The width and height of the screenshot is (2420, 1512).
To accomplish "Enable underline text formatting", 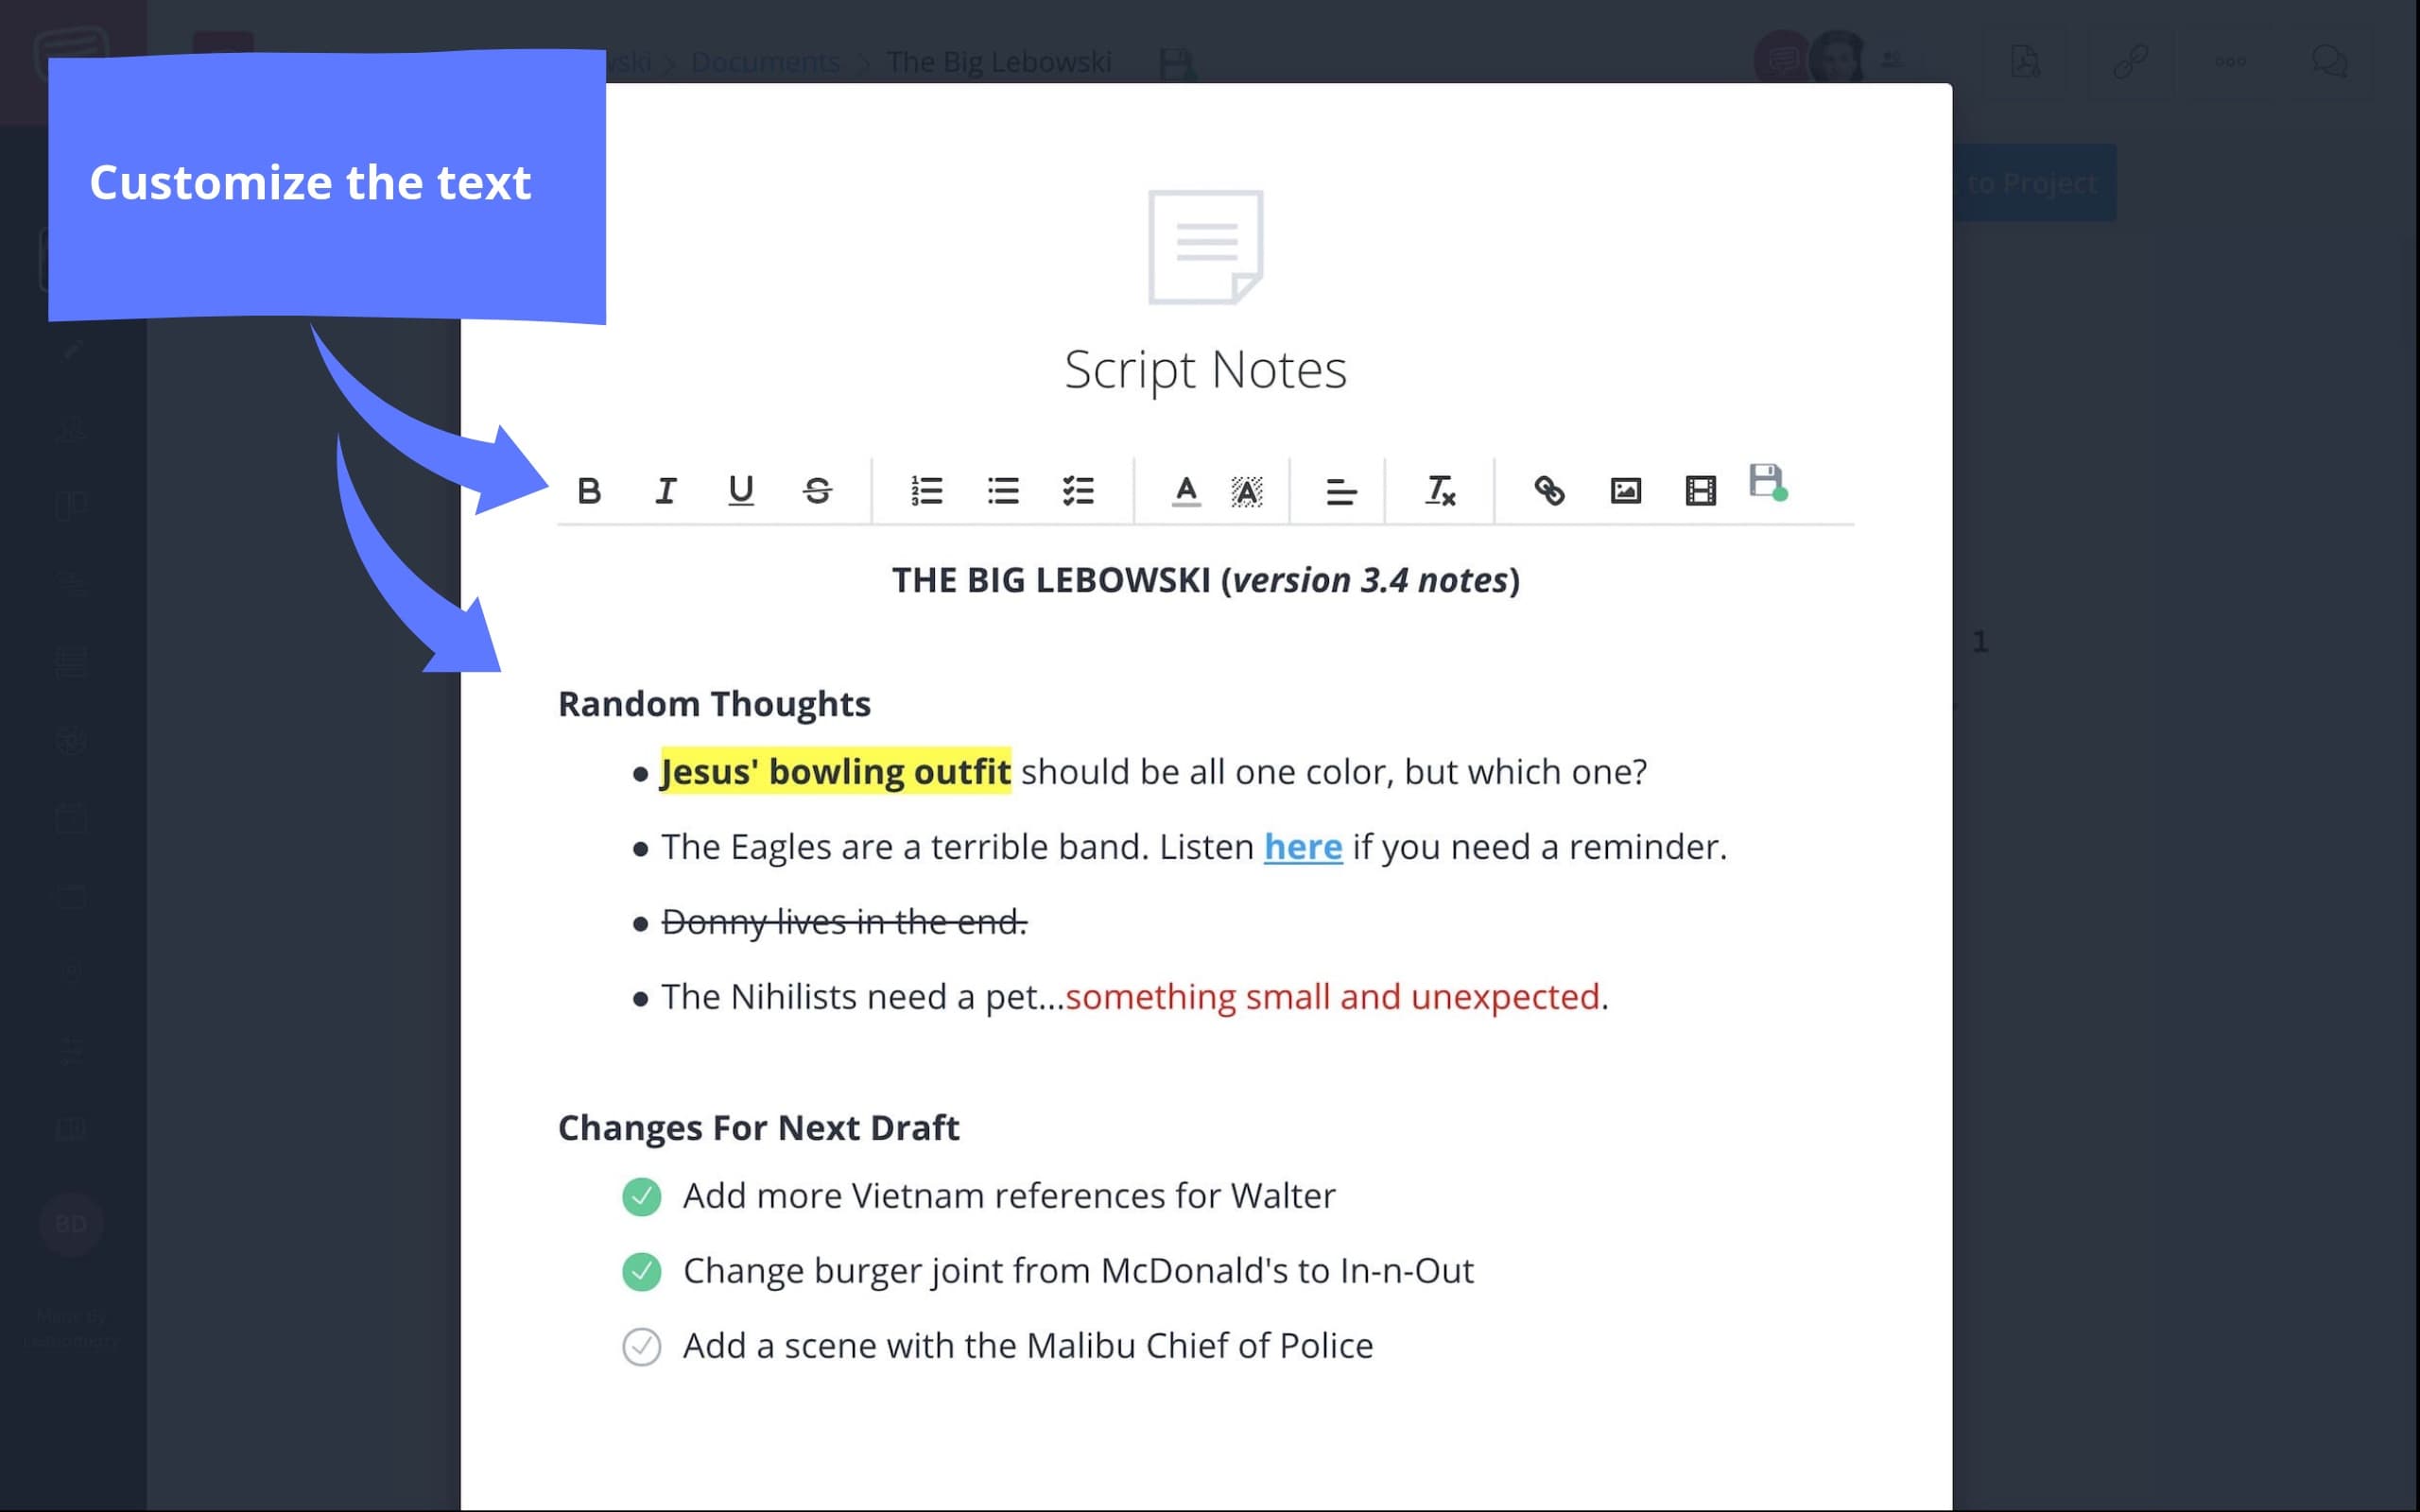I will [740, 490].
